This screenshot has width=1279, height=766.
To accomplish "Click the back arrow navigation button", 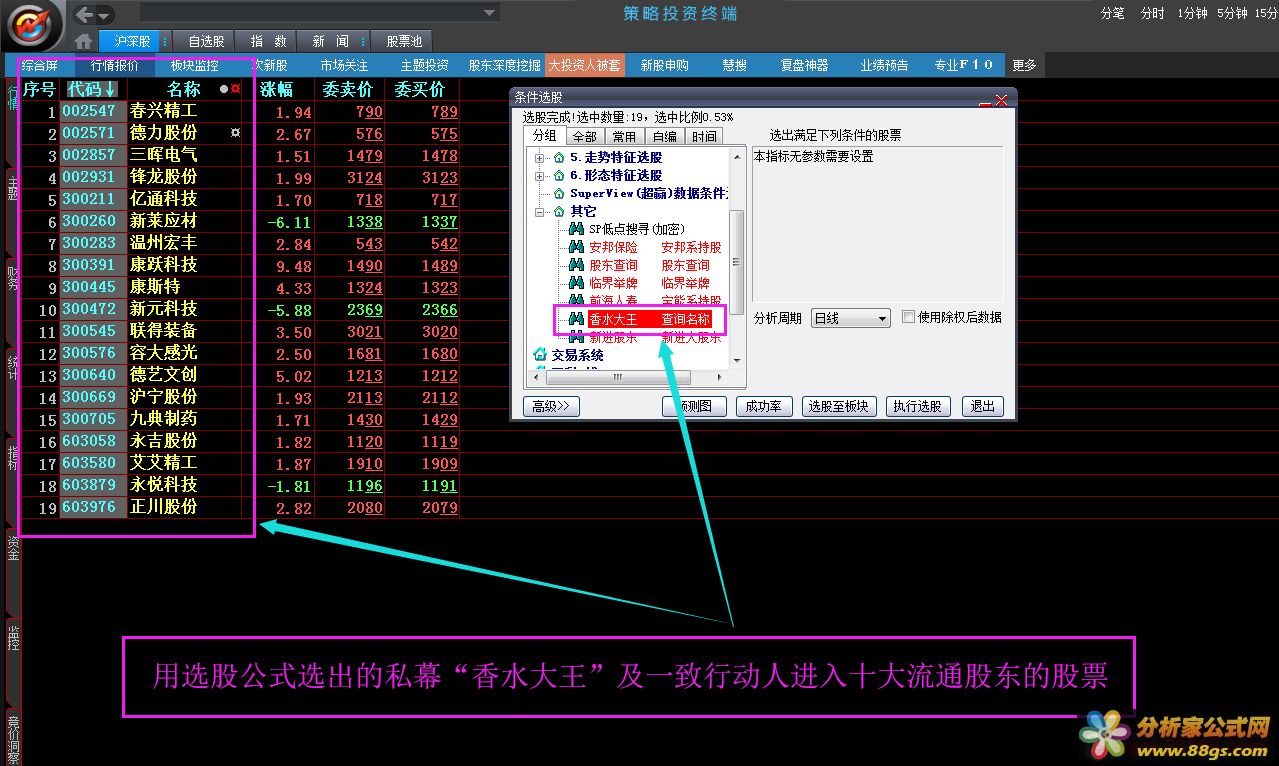I will pyautogui.click(x=85, y=14).
